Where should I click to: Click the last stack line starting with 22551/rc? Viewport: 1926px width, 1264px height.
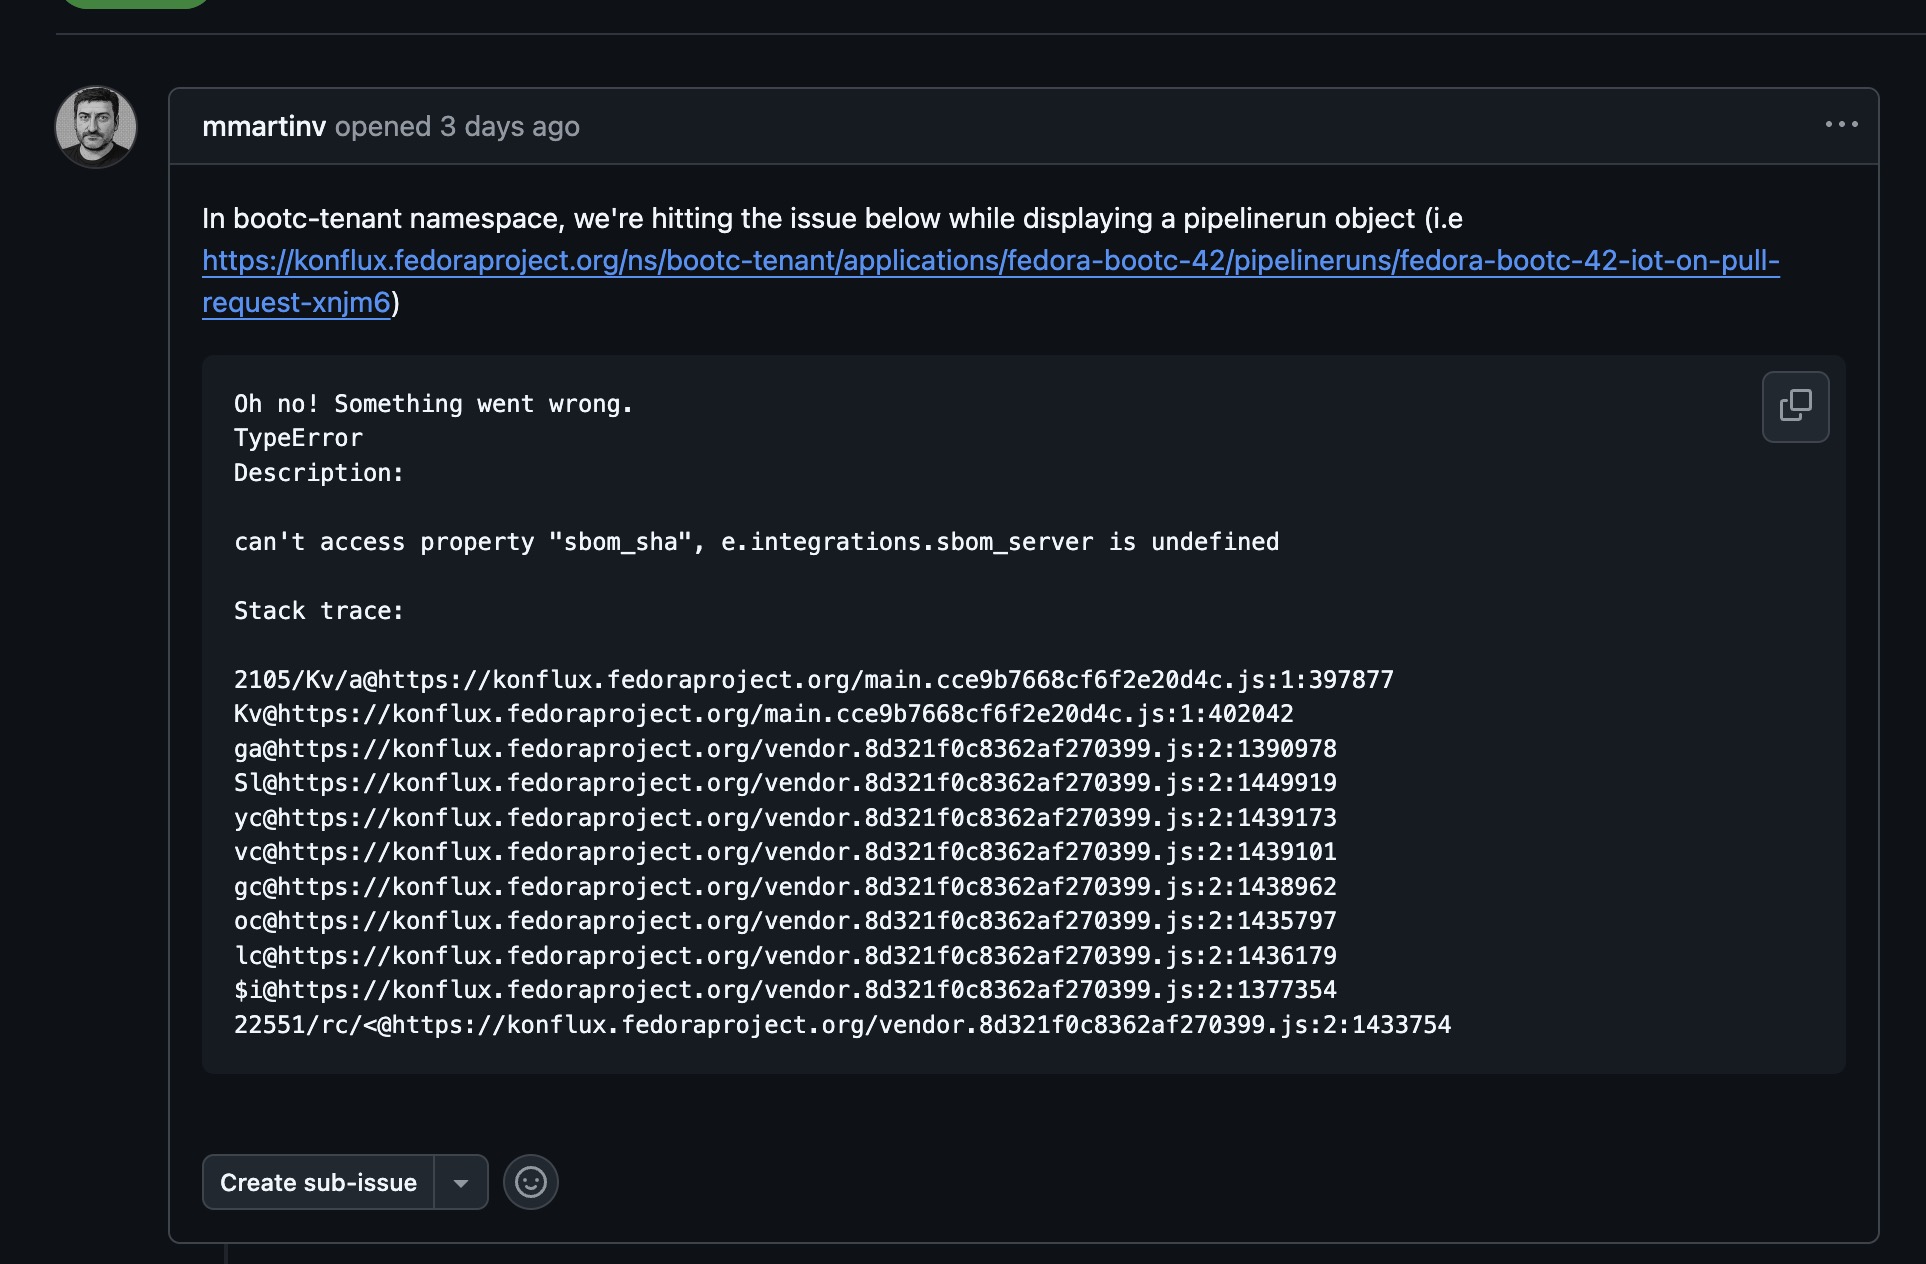842,1025
